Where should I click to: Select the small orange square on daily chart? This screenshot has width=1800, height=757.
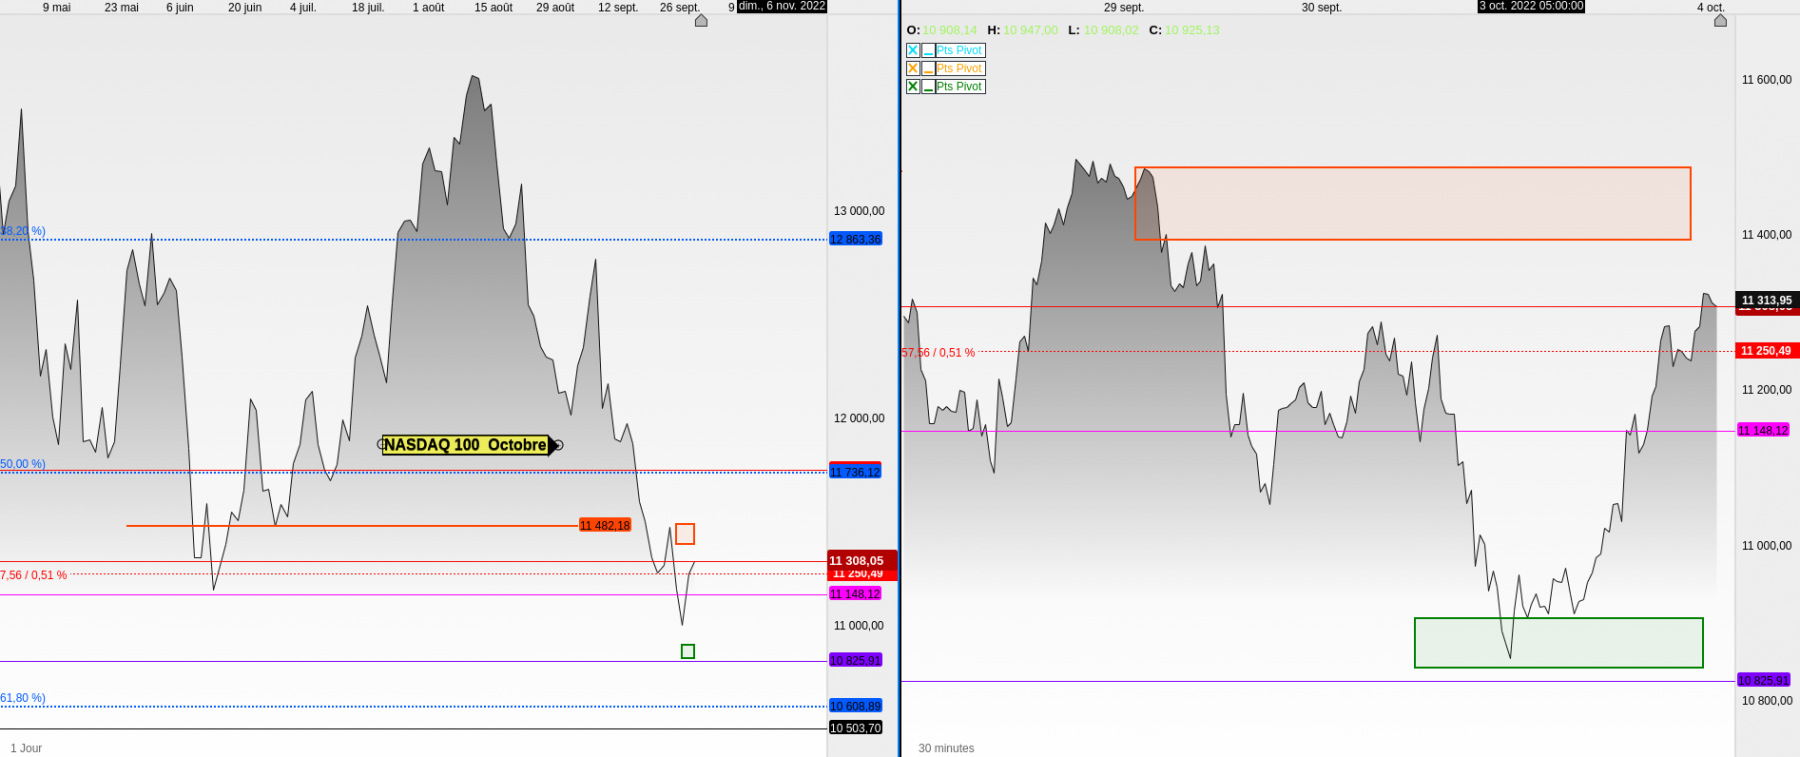685,534
